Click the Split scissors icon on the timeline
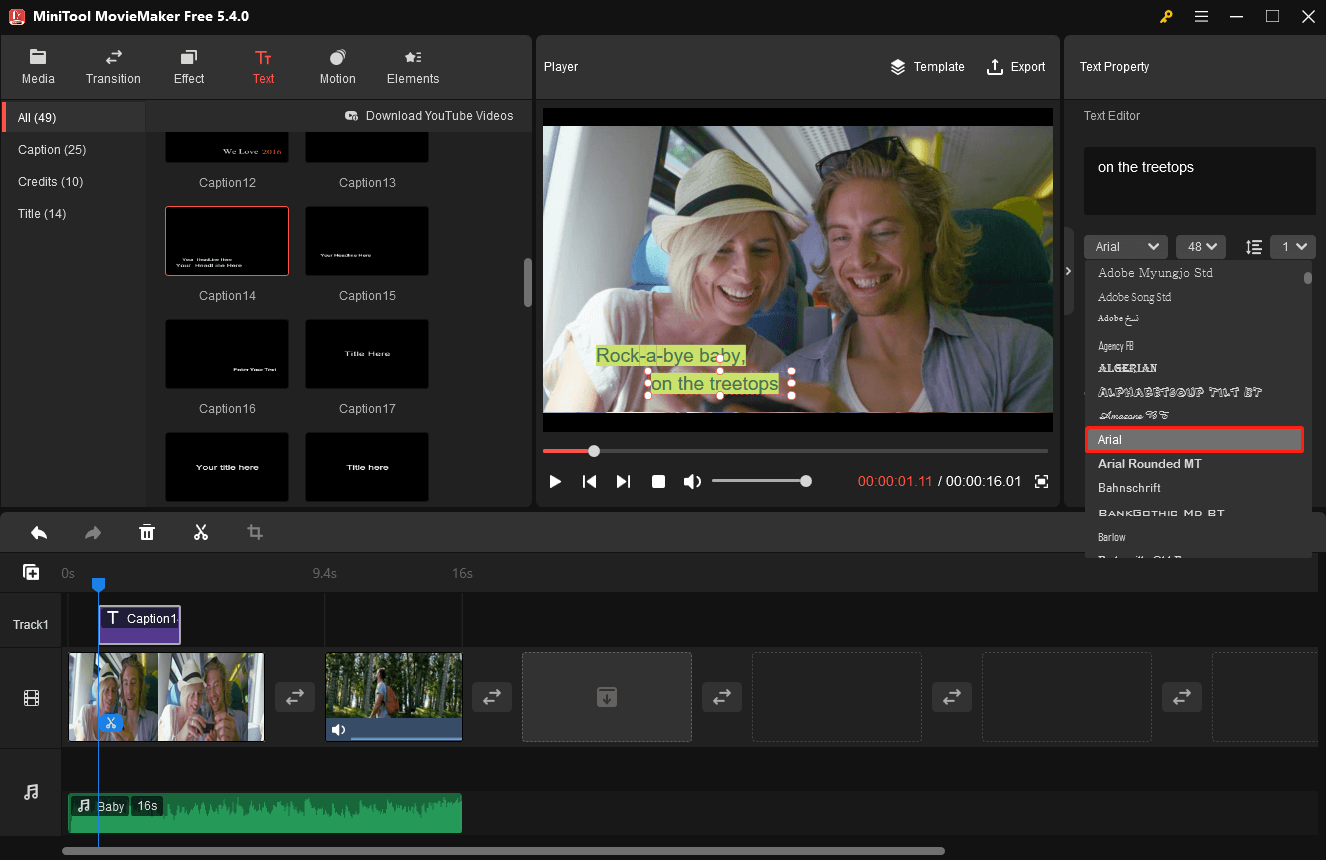Screen dimensions: 1326x860 point(201,532)
